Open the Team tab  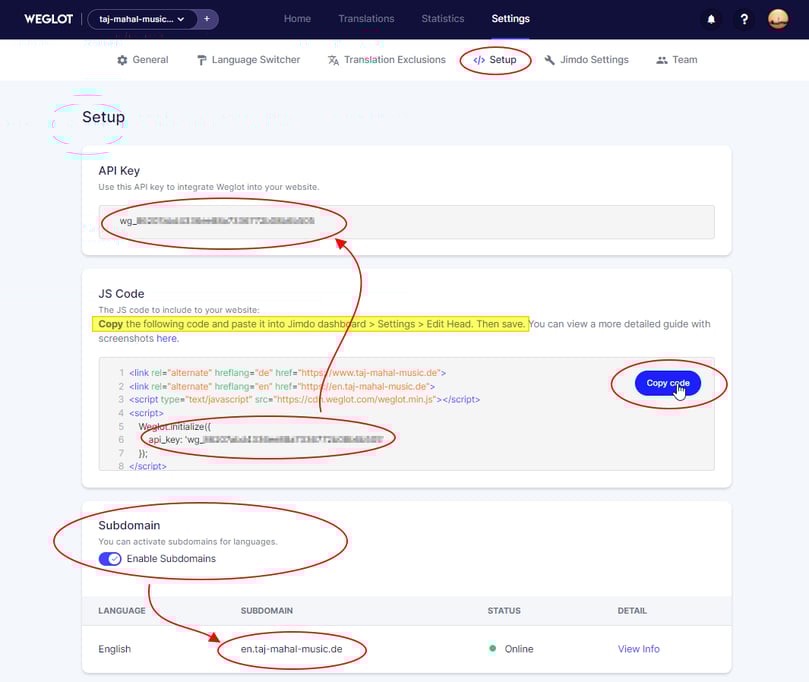(x=676, y=60)
